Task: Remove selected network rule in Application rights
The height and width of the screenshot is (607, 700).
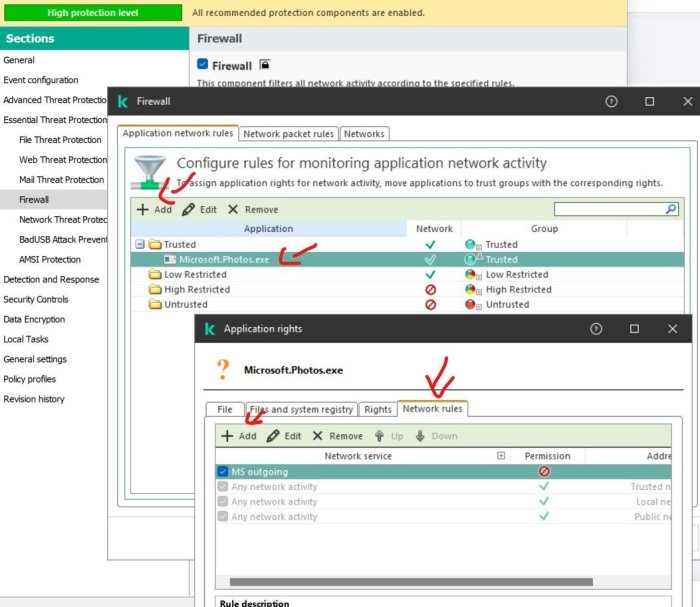Action: [338, 436]
